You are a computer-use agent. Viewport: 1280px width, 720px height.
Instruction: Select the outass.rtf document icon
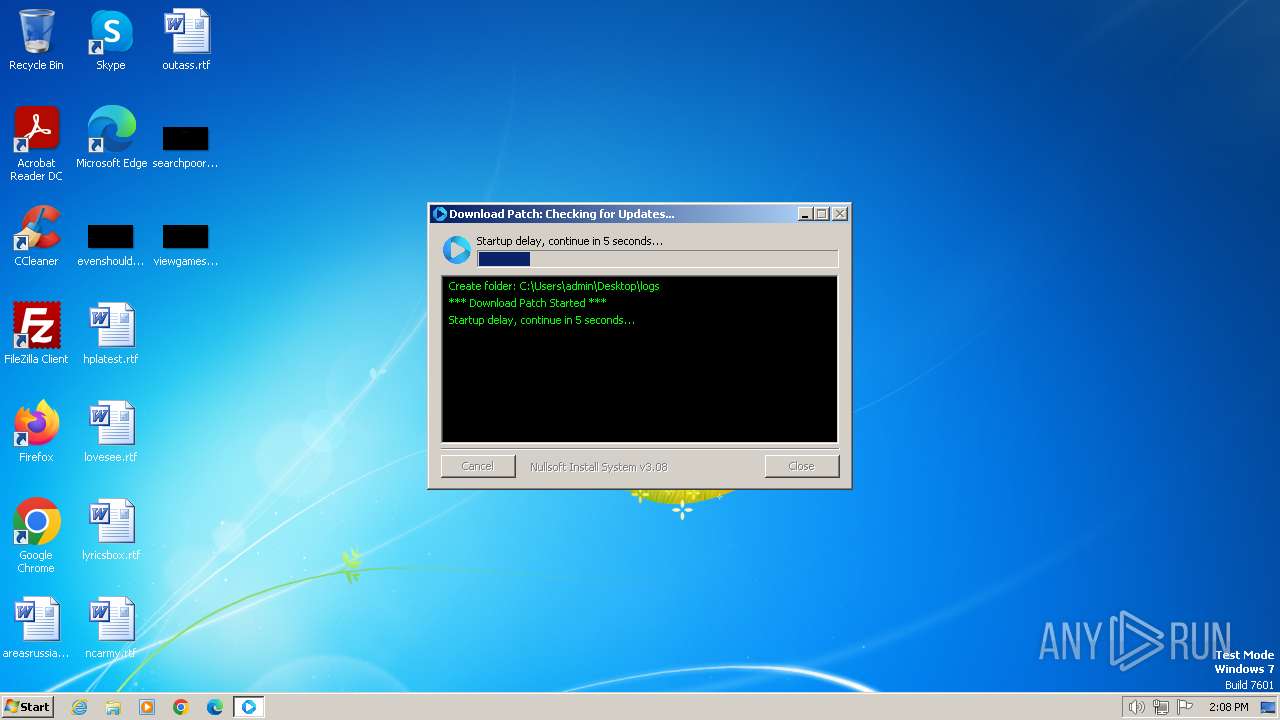pos(186,40)
